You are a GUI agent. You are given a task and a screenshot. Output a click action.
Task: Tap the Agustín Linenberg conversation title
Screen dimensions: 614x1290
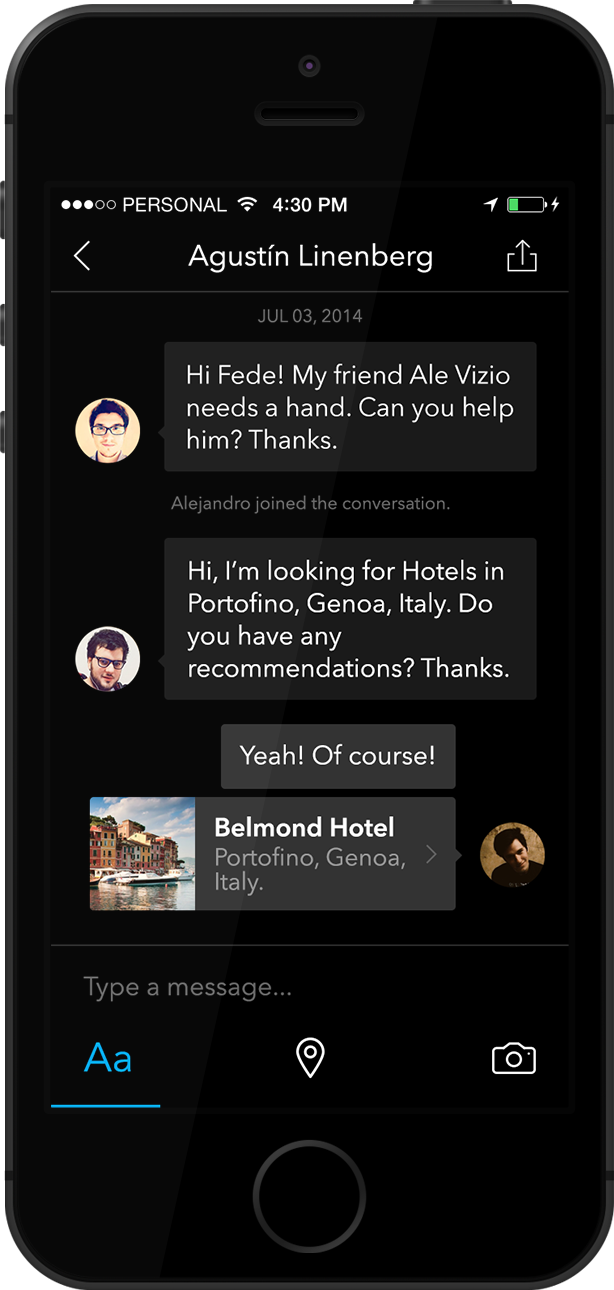point(310,256)
